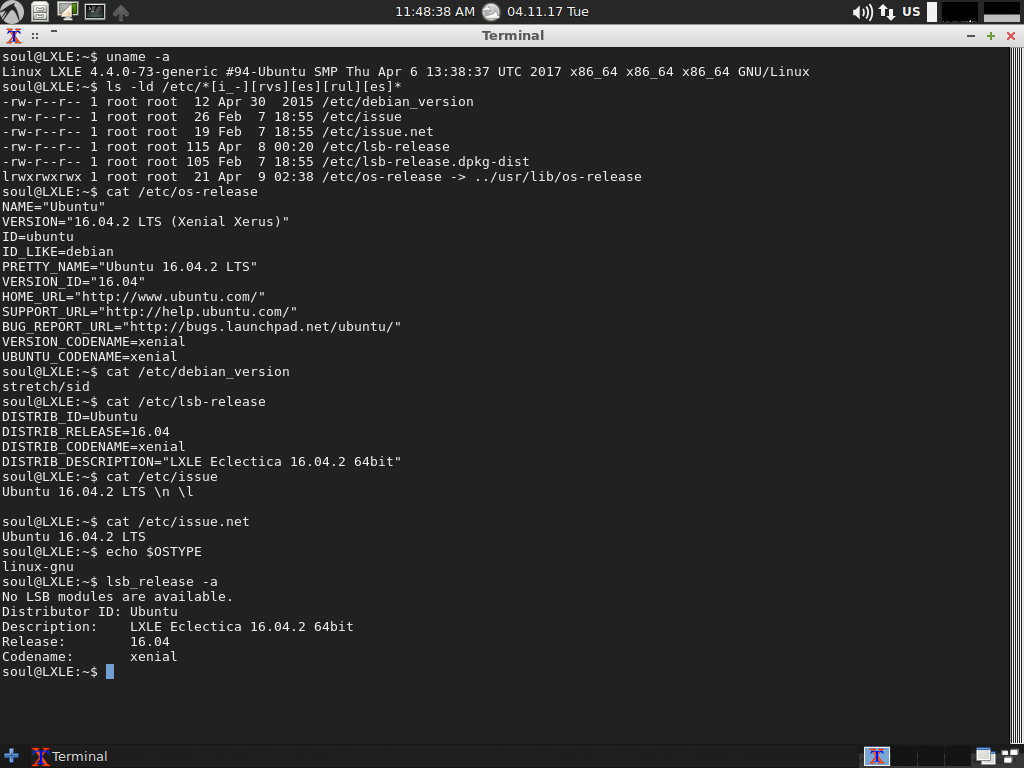Click the 'NAME="Ubuntu"' line
1024x768 pixels.
(x=54, y=207)
